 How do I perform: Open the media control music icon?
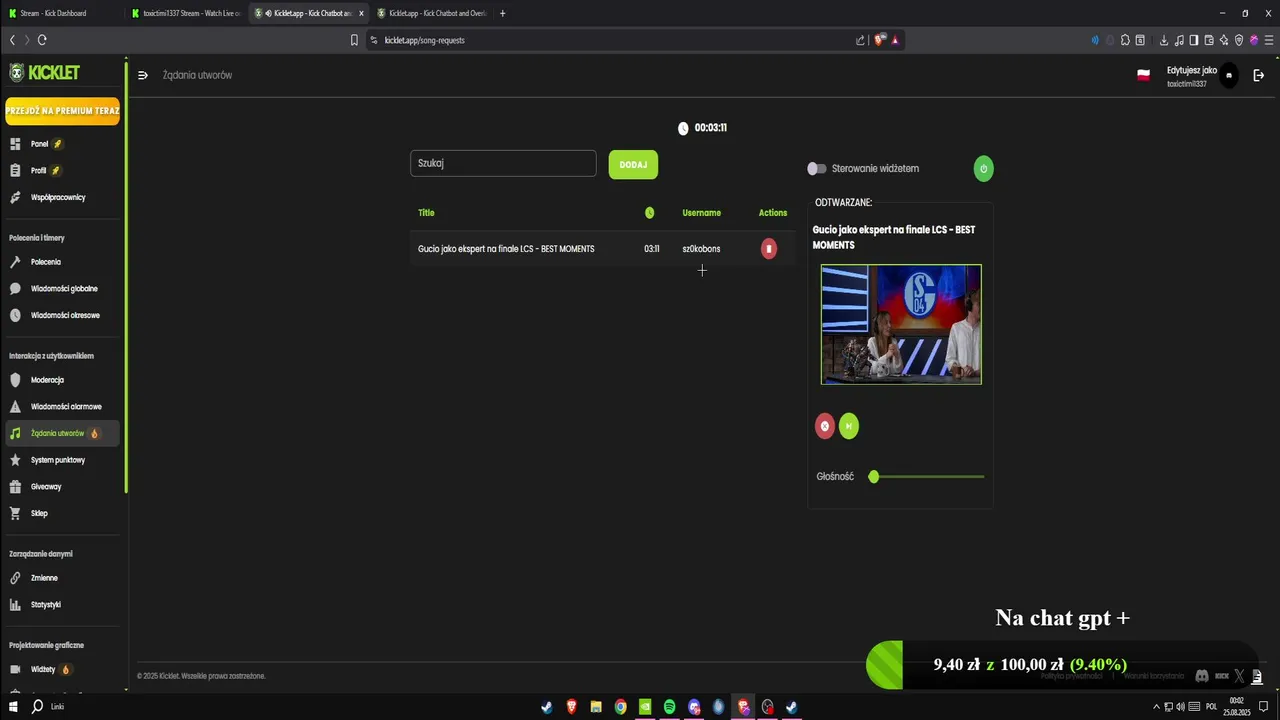[1179, 40]
